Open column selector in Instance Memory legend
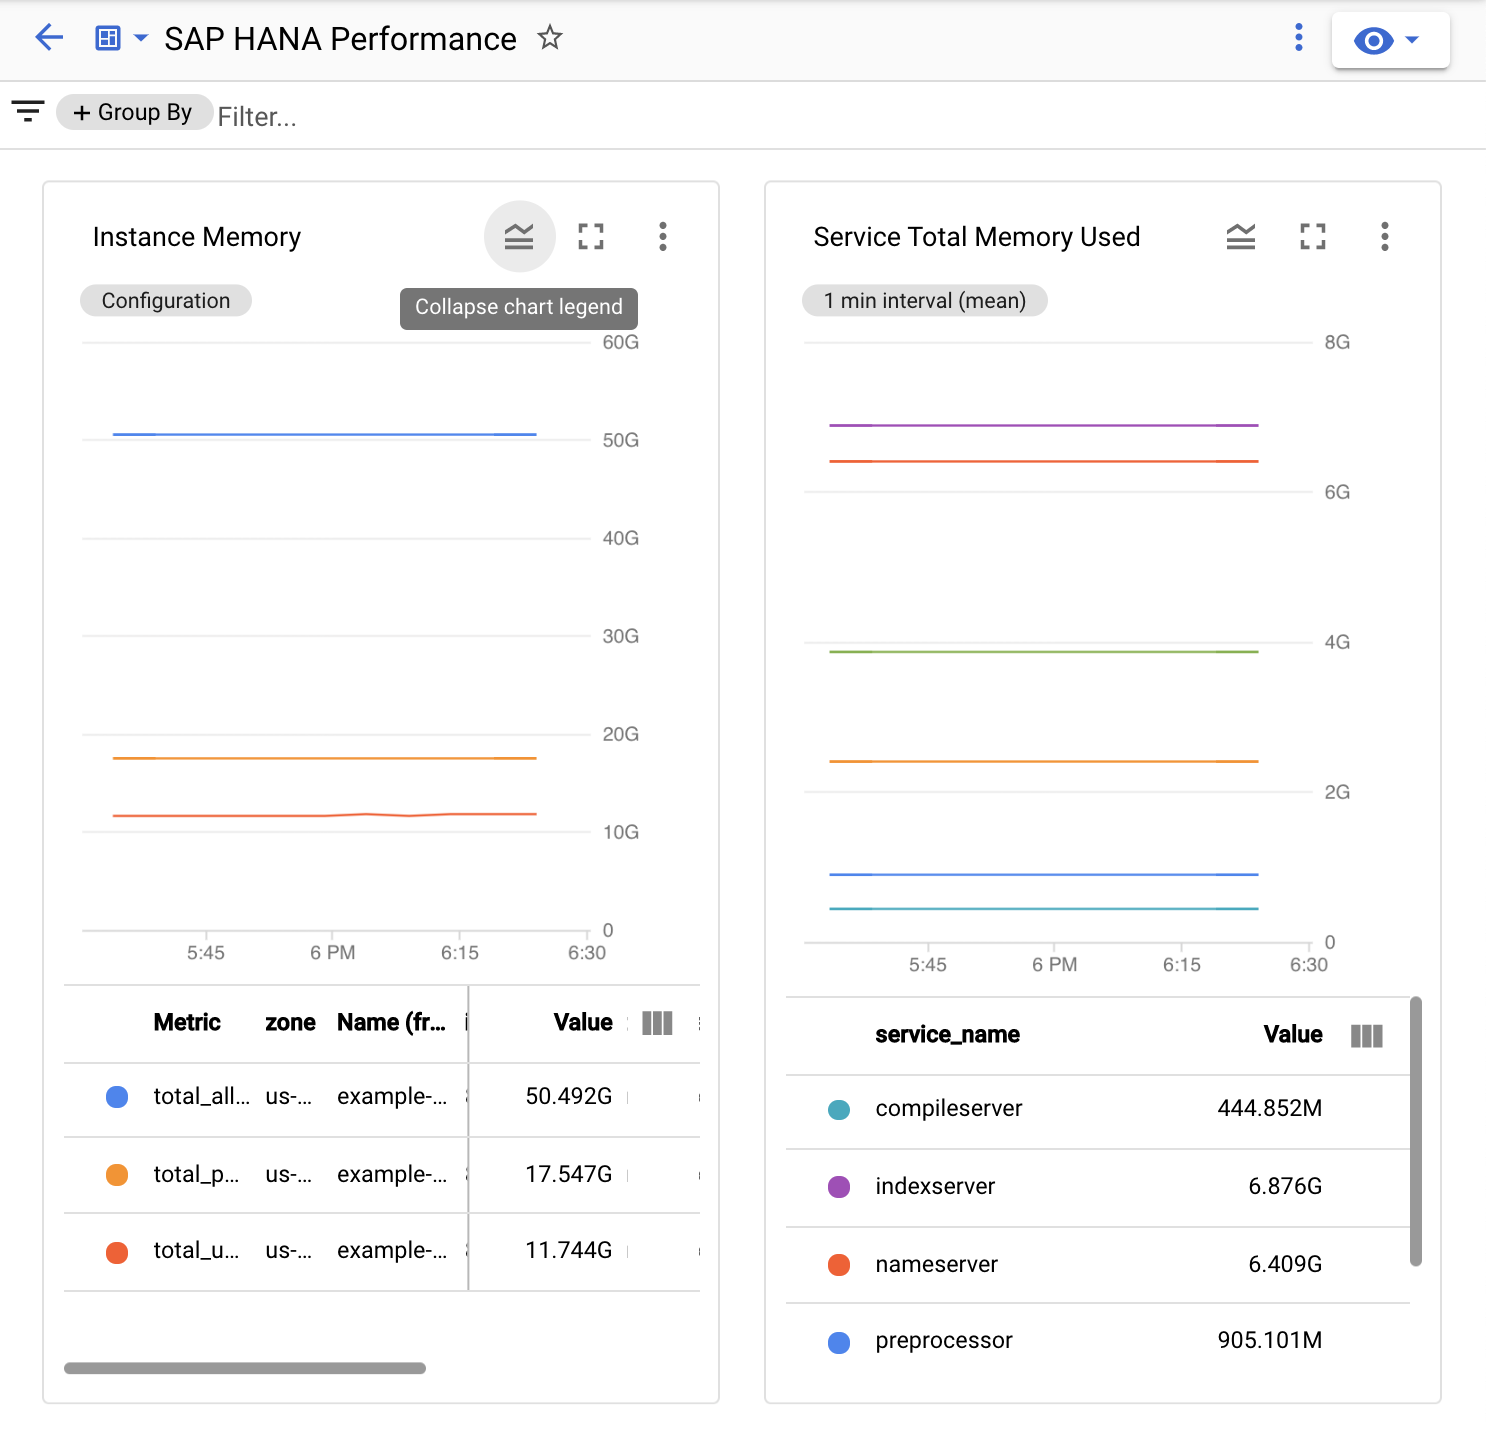Viewport: 1486px width, 1436px height. click(x=657, y=1023)
